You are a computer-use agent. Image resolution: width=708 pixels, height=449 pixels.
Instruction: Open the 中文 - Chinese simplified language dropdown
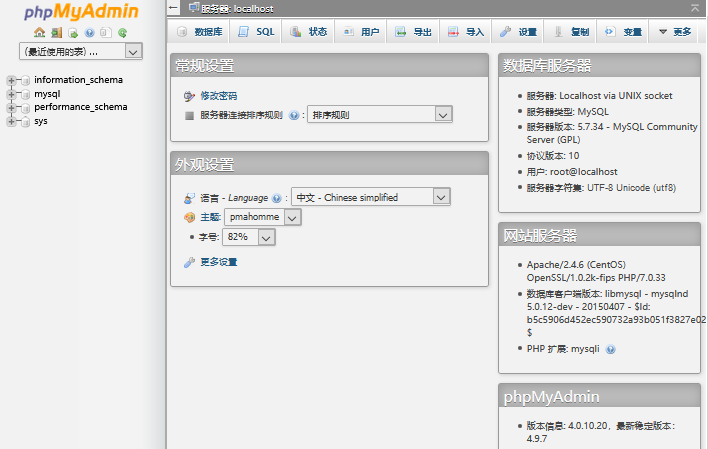[371, 197]
